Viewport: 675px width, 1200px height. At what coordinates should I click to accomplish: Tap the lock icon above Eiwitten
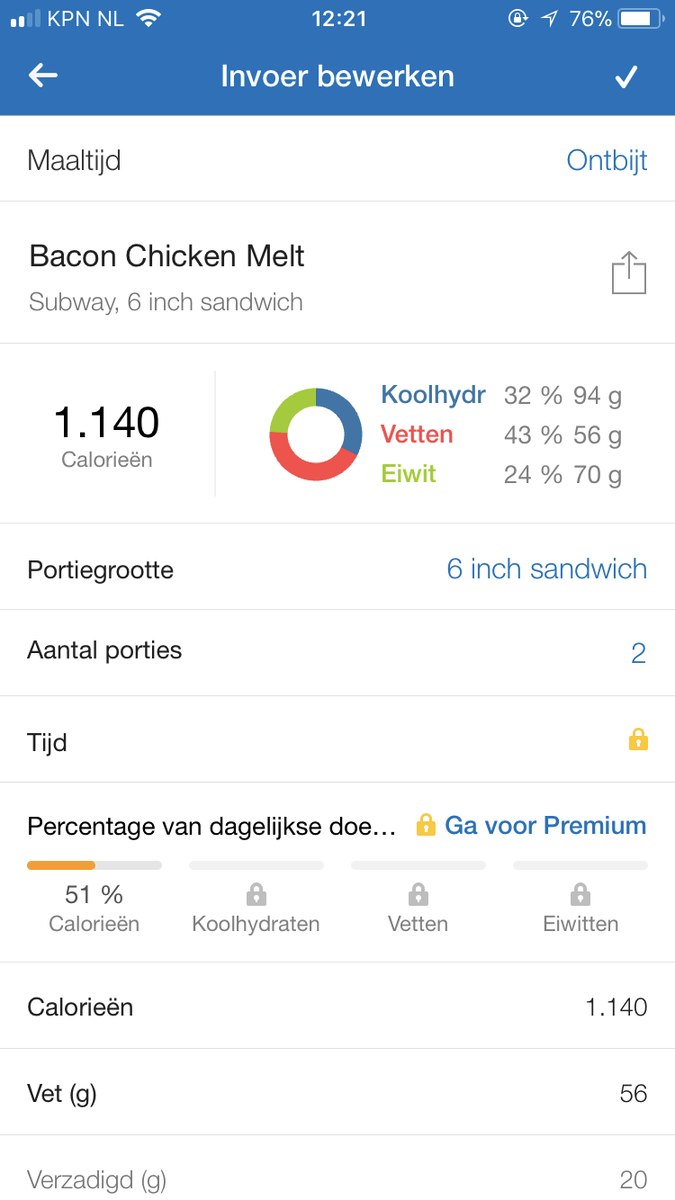click(x=580, y=893)
